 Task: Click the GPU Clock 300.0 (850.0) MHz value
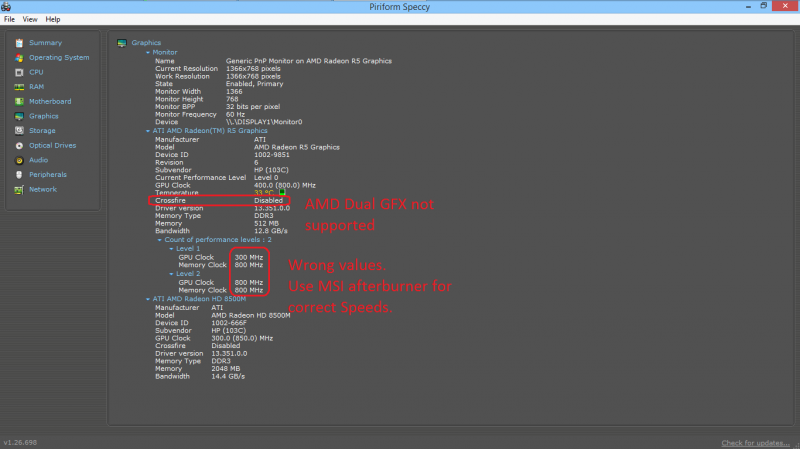(242, 338)
